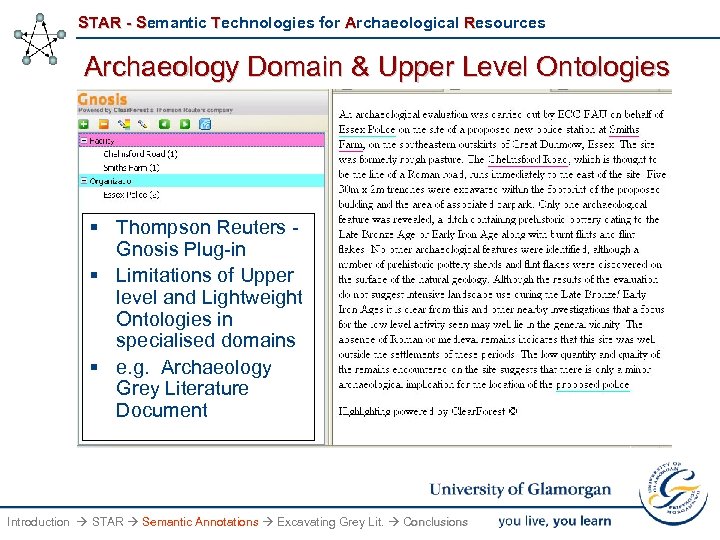Select Smiths Farm (1) tree entry

click(131, 168)
